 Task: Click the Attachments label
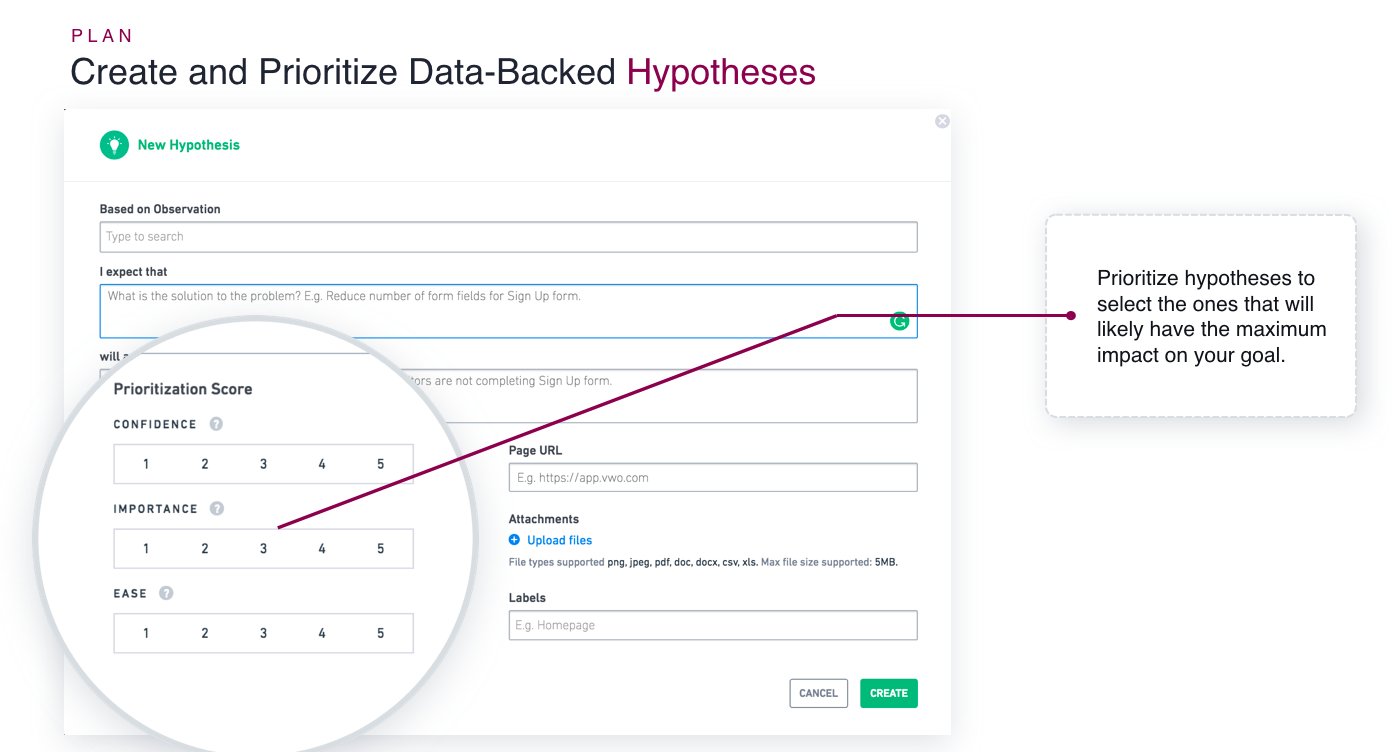tap(544, 519)
